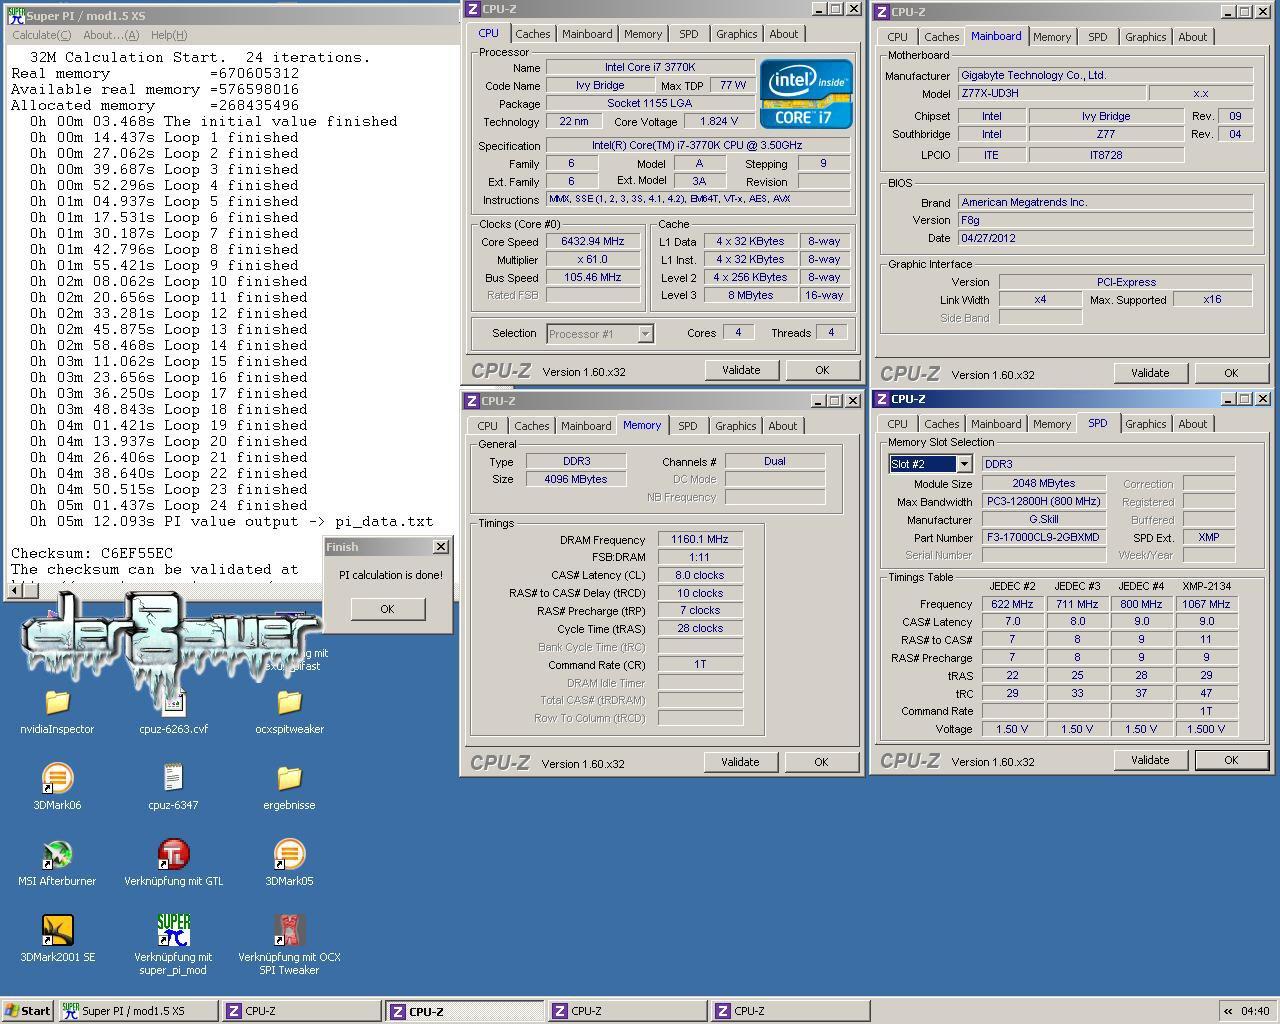Click OK in the PI calculation done dialog
Image resolution: width=1280 pixels, height=1024 pixels.
pyautogui.click(x=387, y=609)
